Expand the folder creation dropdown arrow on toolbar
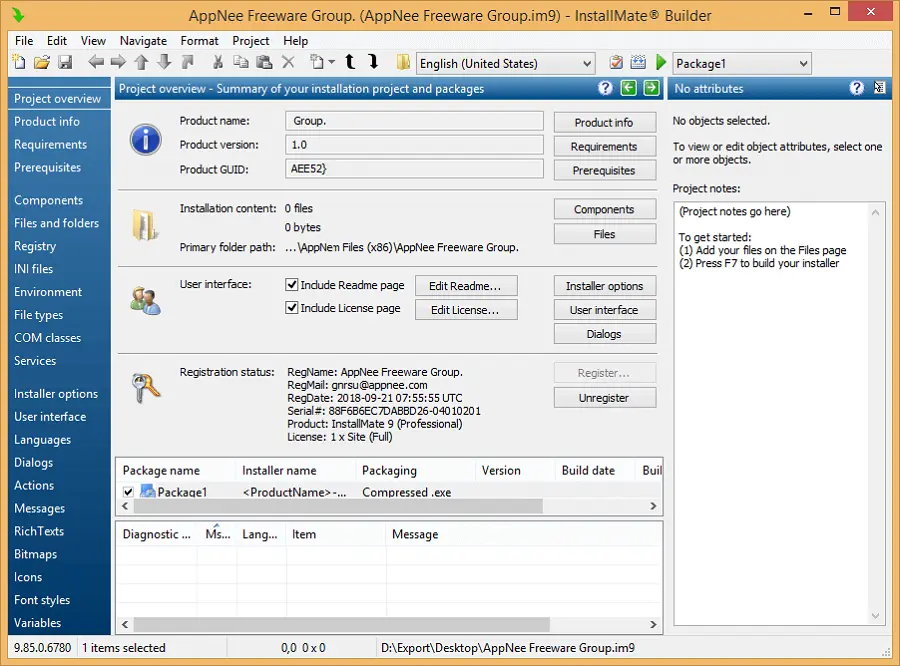The height and width of the screenshot is (666, 900). [330, 62]
